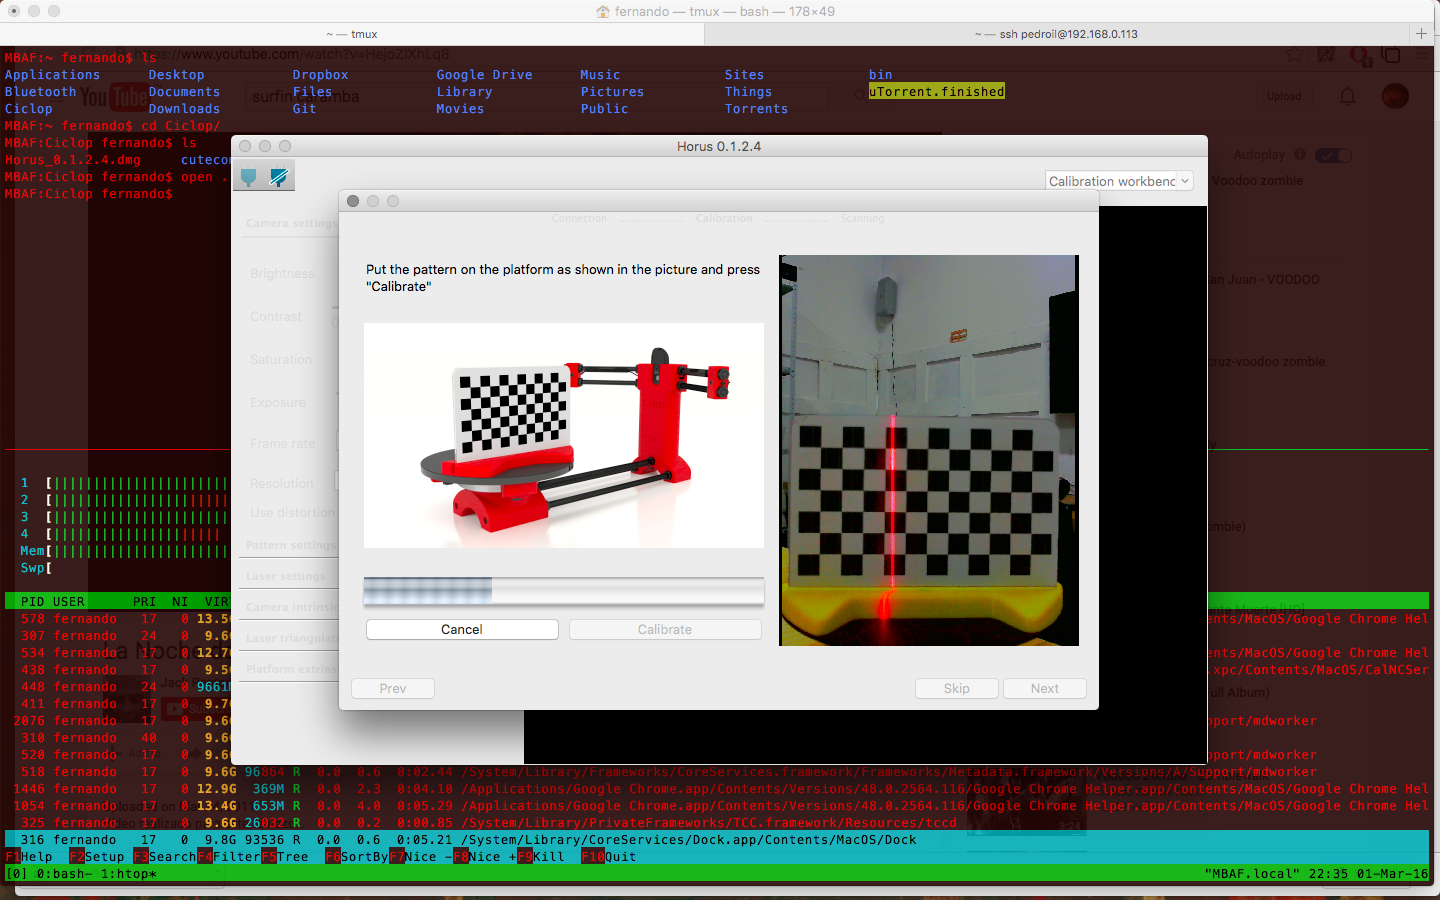Click the Calibrate button in the wizard
Image resolution: width=1440 pixels, height=900 pixels.
(665, 629)
